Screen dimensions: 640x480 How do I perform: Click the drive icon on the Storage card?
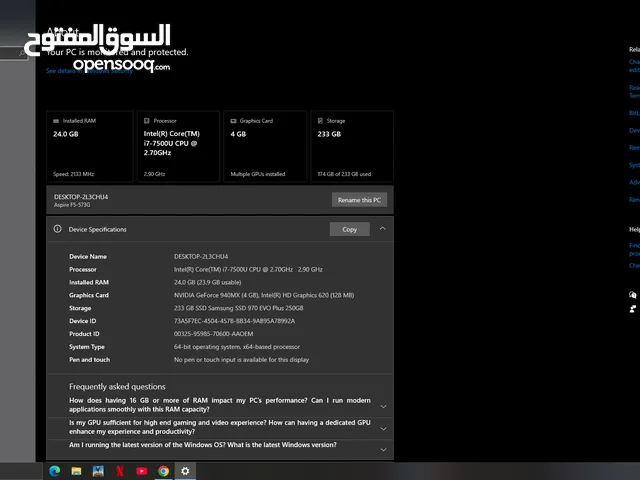click(x=320, y=121)
